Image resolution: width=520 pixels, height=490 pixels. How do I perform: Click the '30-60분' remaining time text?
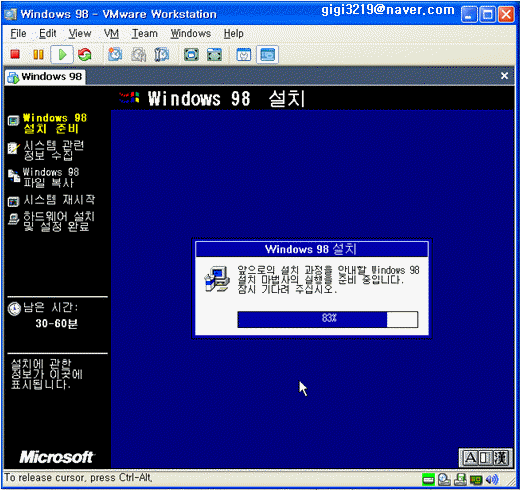tap(56, 323)
